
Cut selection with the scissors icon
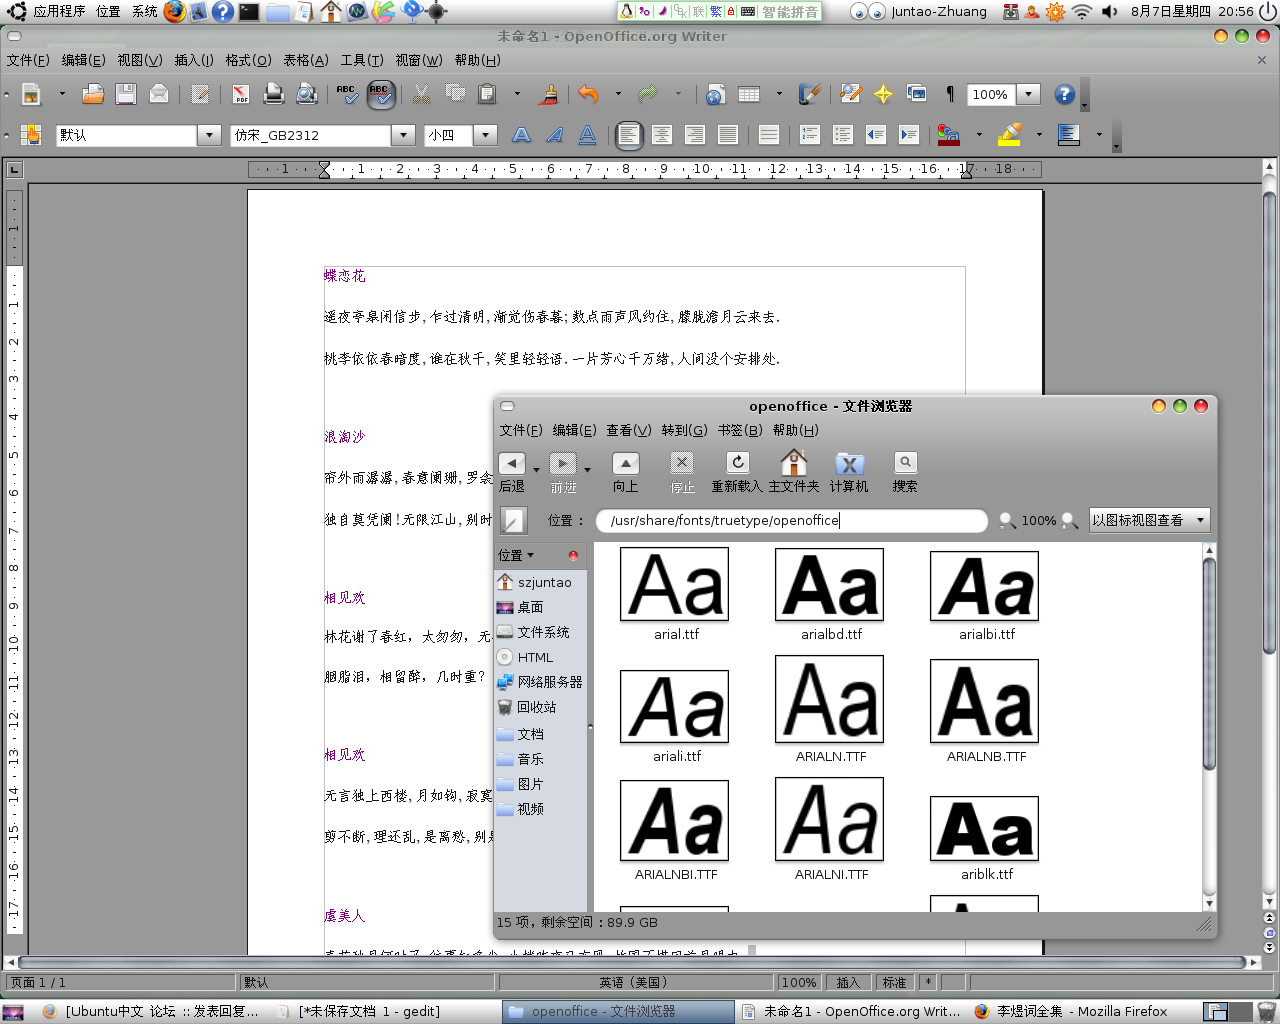(x=421, y=94)
